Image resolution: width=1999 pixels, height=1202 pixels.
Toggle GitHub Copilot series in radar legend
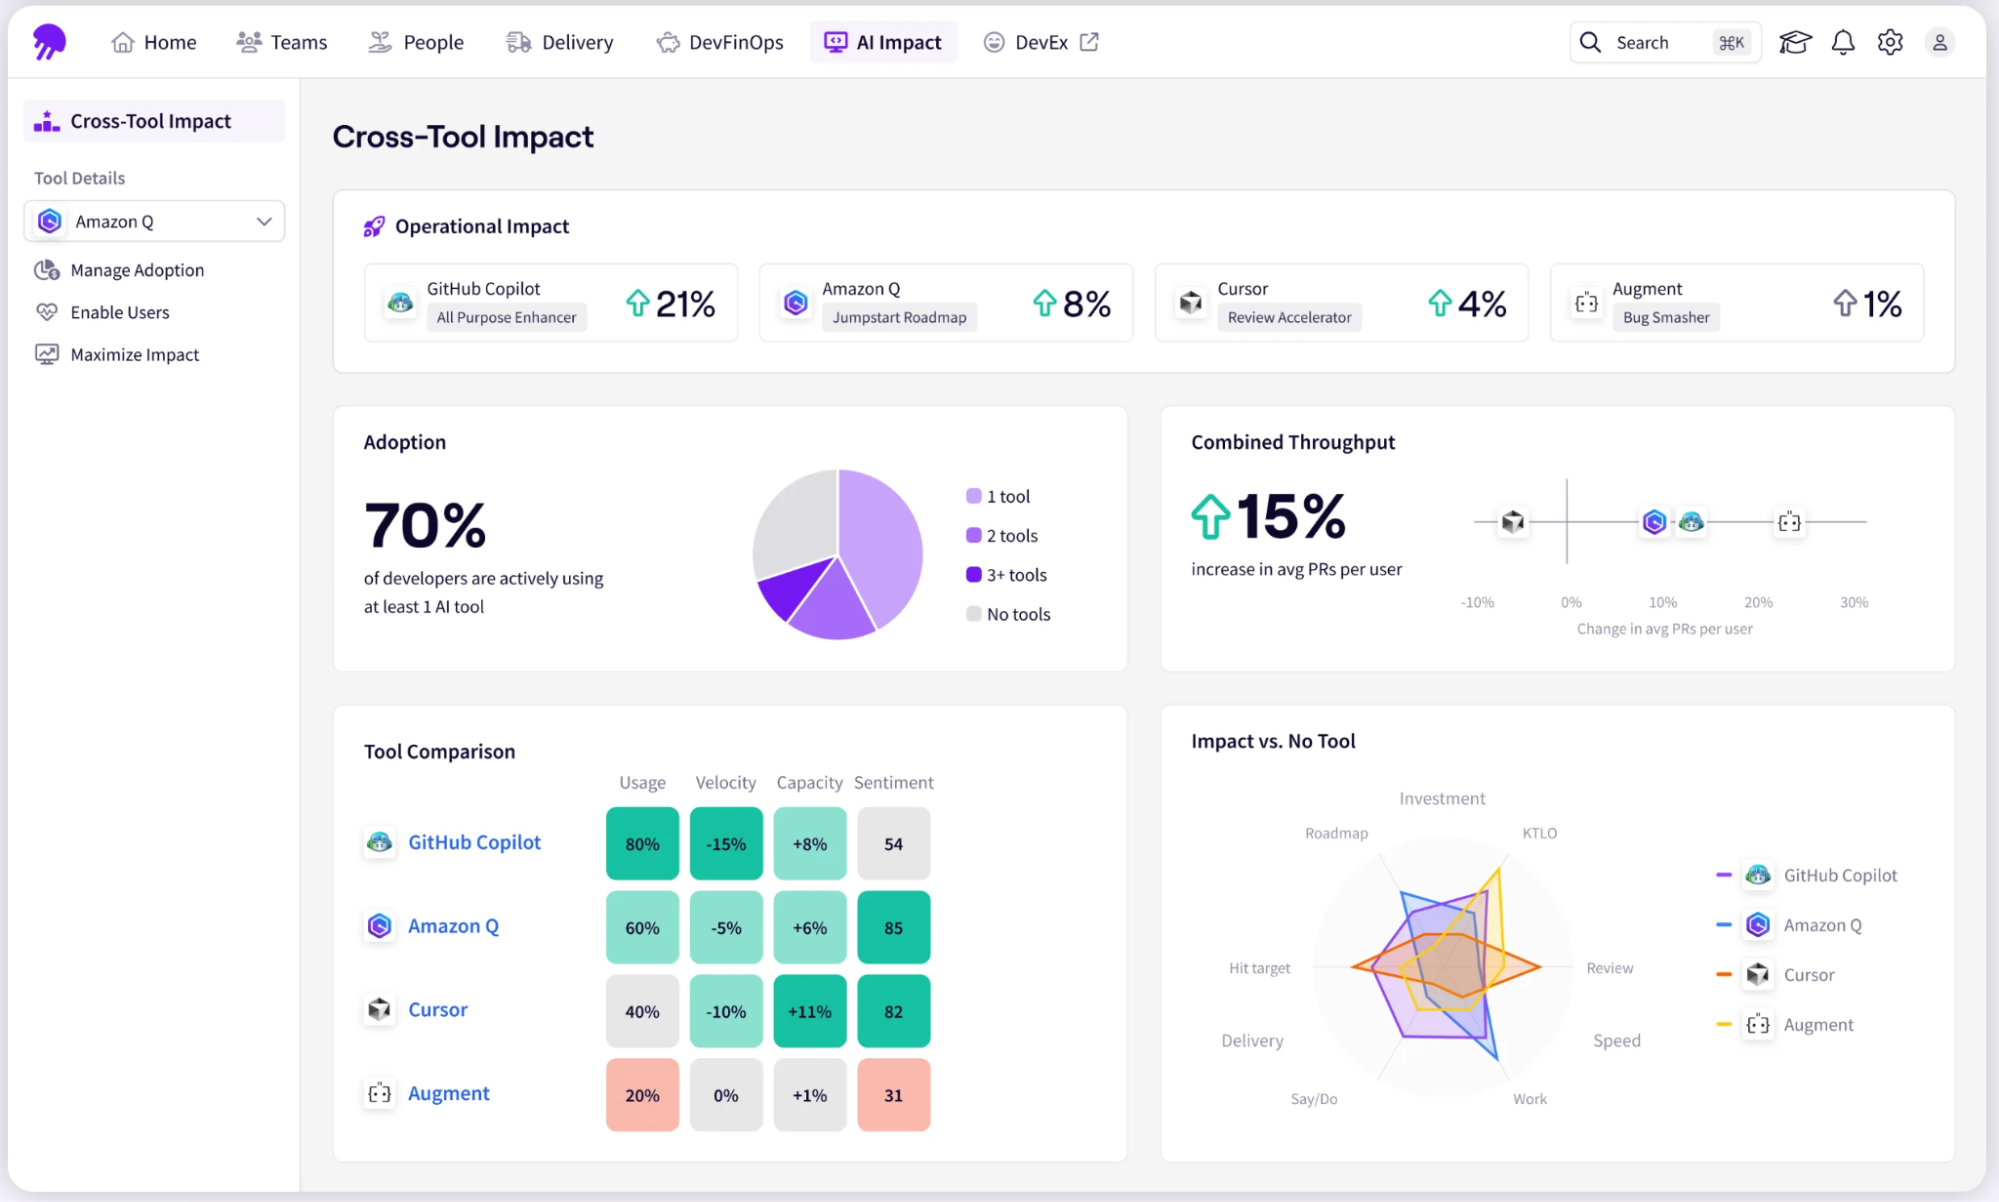[x=1806, y=875]
